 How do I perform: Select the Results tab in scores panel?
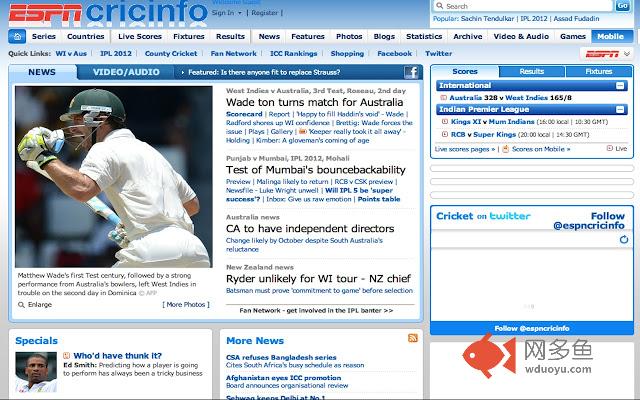(x=532, y=71)
